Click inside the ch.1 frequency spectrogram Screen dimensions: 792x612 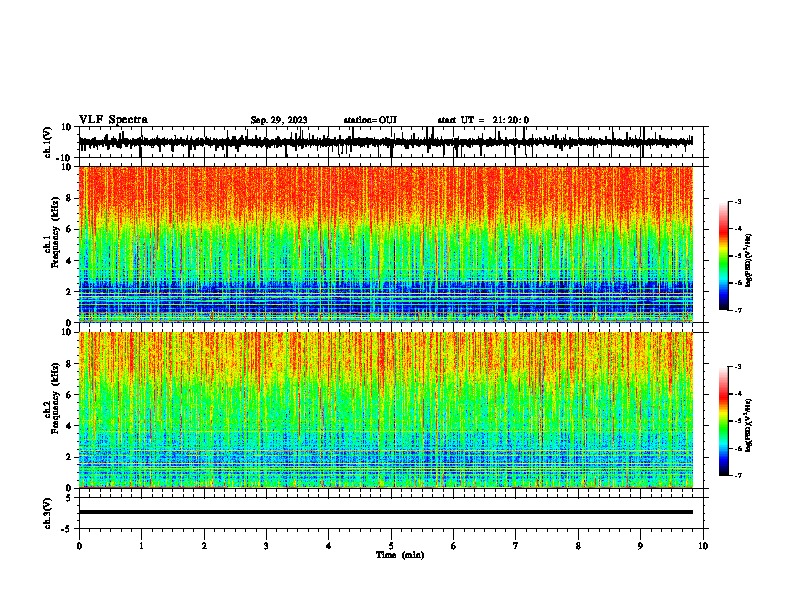(x=386, y=244)
